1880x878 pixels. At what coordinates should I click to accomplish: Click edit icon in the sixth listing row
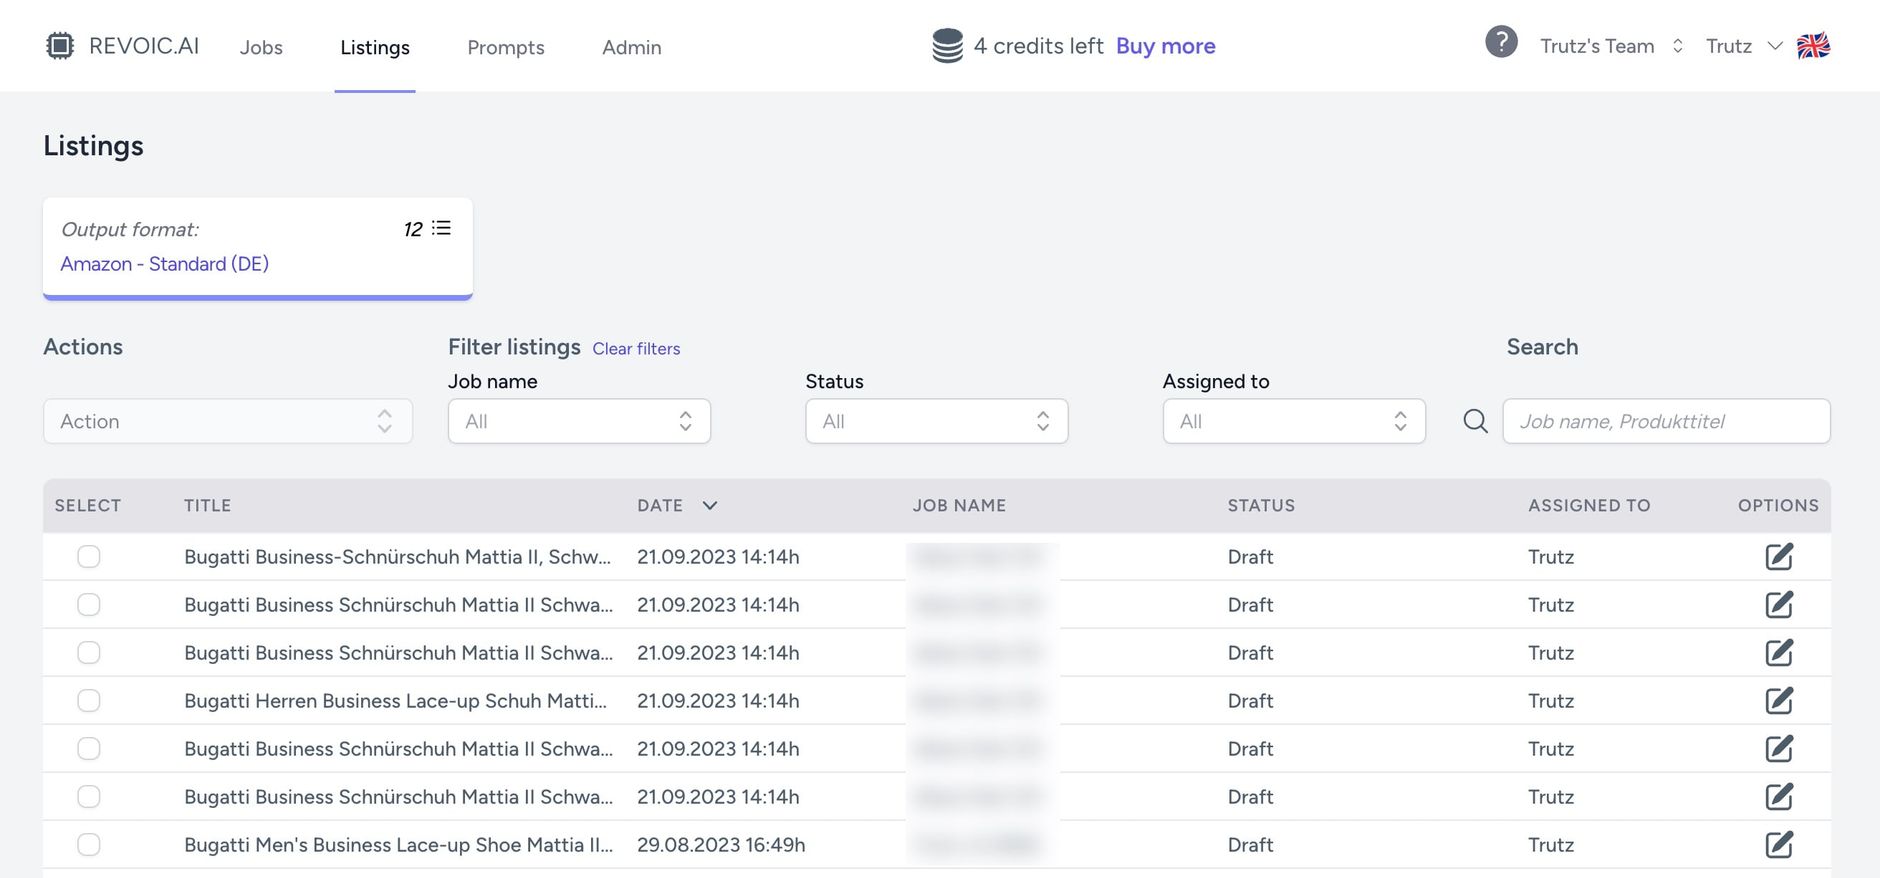(1779, 796)
